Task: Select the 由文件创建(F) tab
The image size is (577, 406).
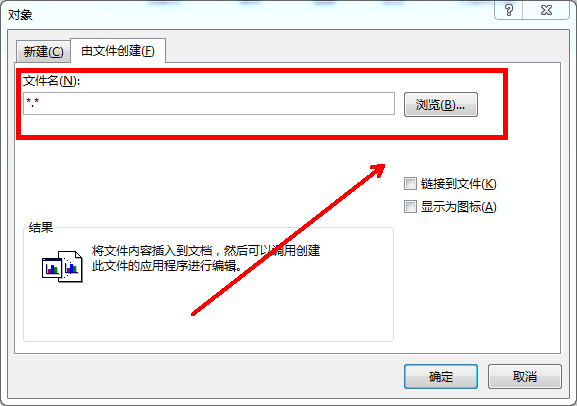Action: tap(118, 50)
